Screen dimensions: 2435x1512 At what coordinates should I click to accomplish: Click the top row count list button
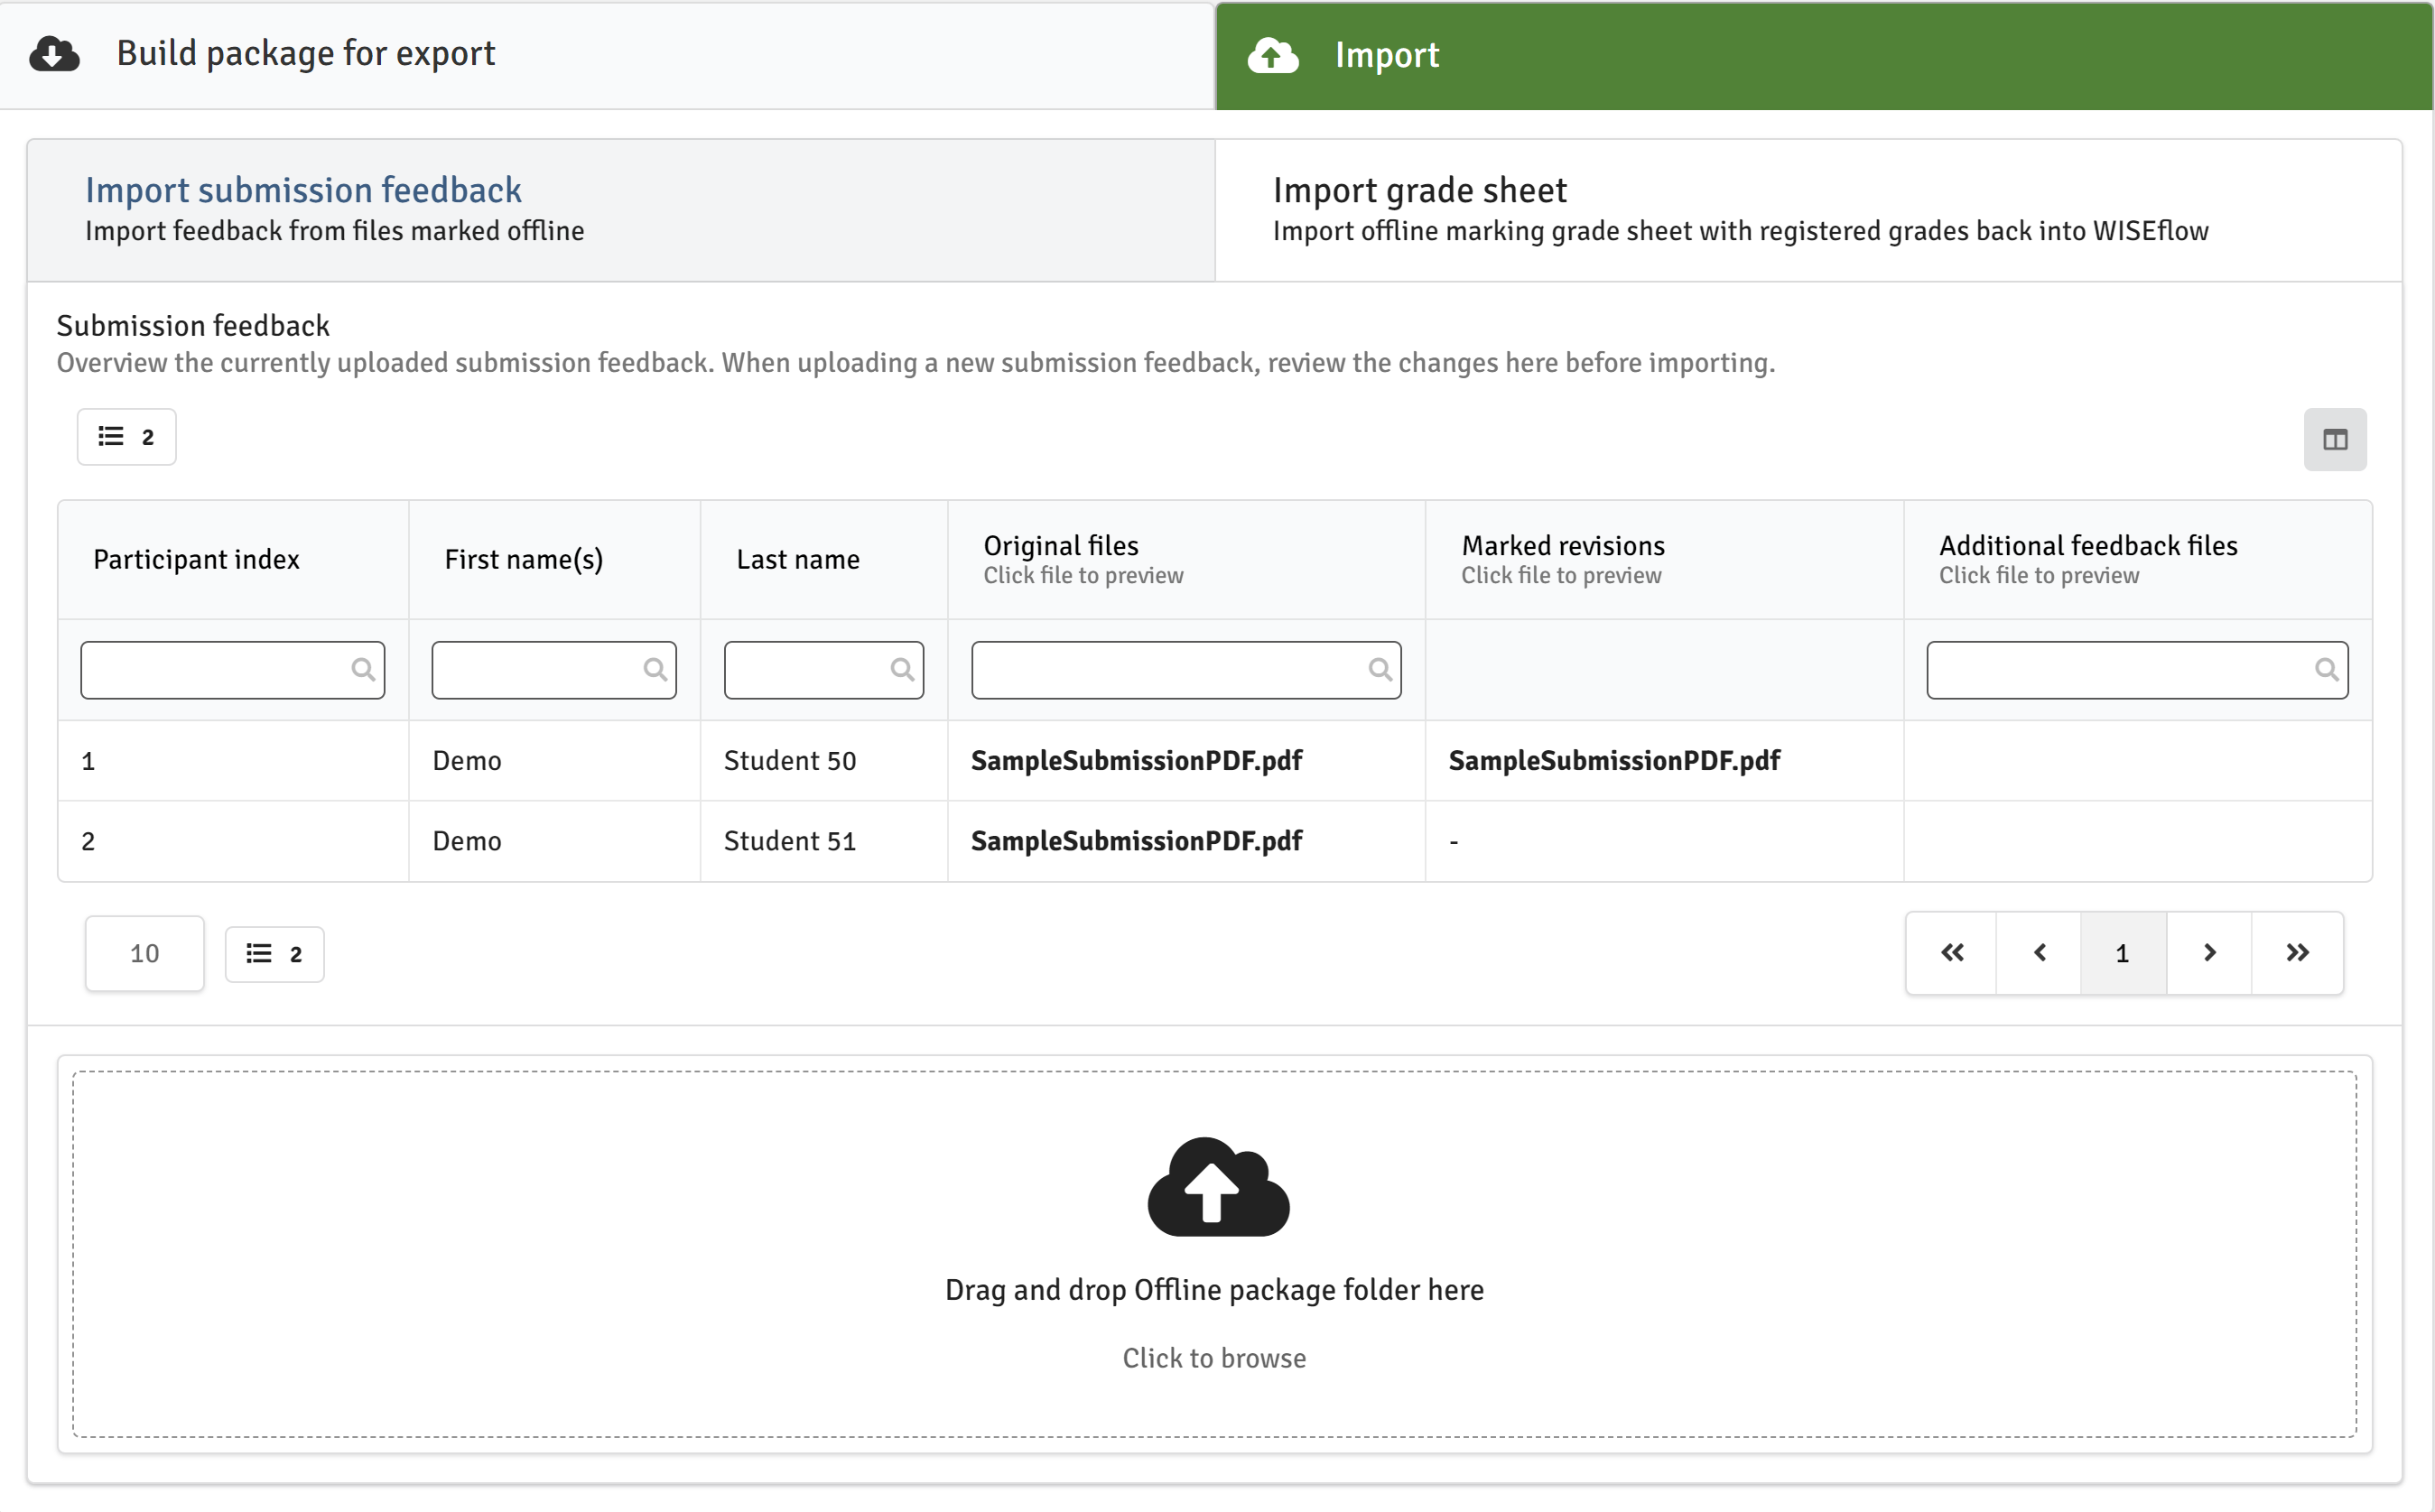click(127, 437)
